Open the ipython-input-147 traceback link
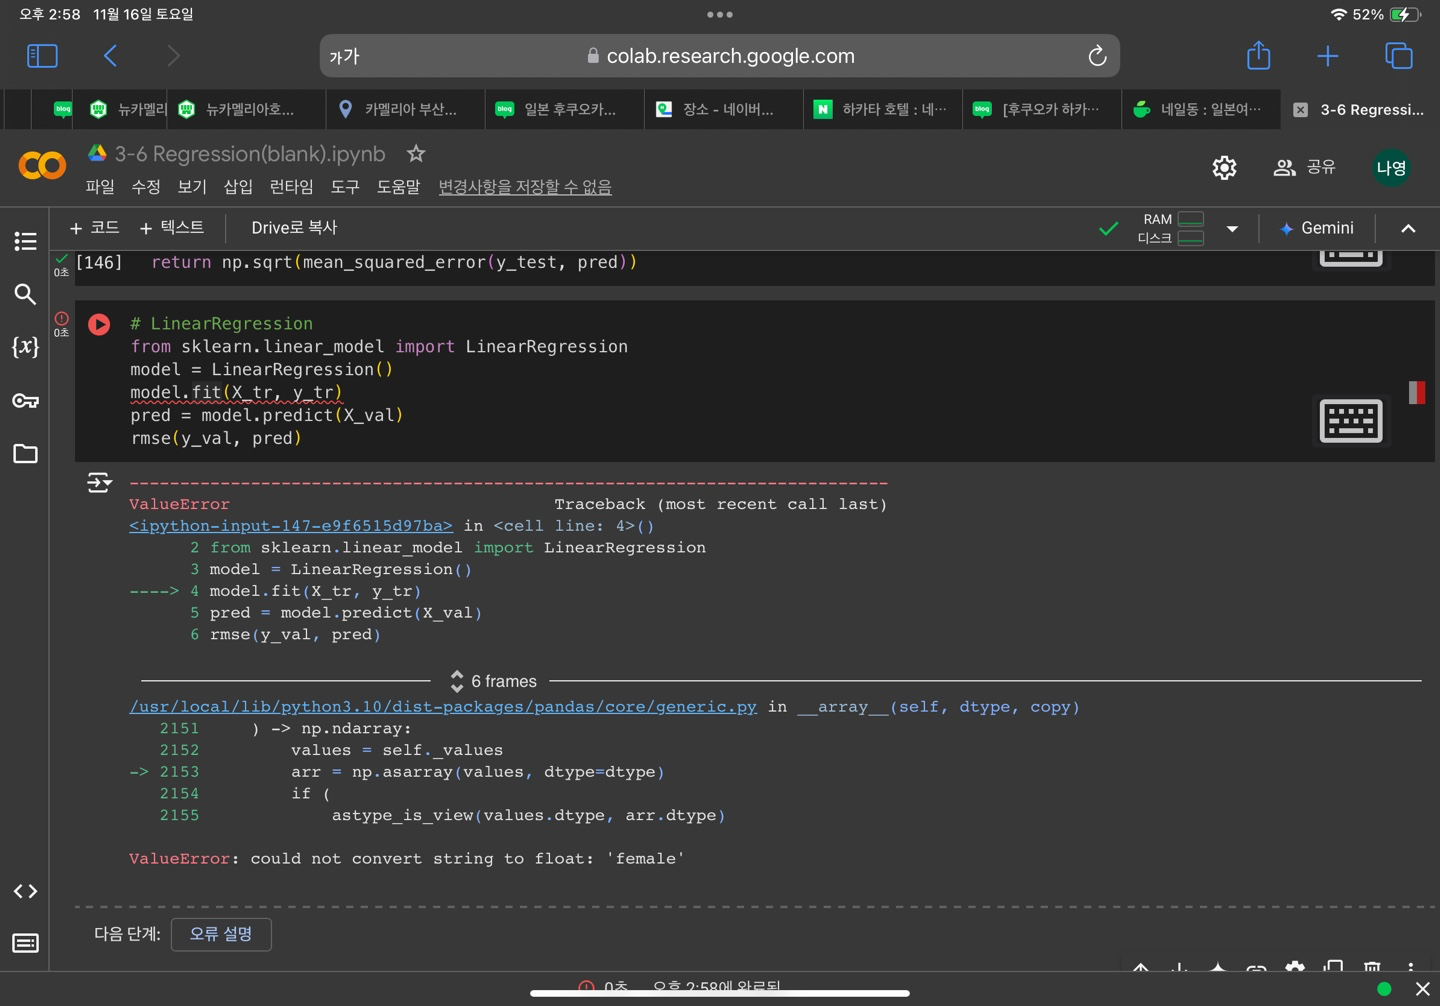 click(291, 526)
